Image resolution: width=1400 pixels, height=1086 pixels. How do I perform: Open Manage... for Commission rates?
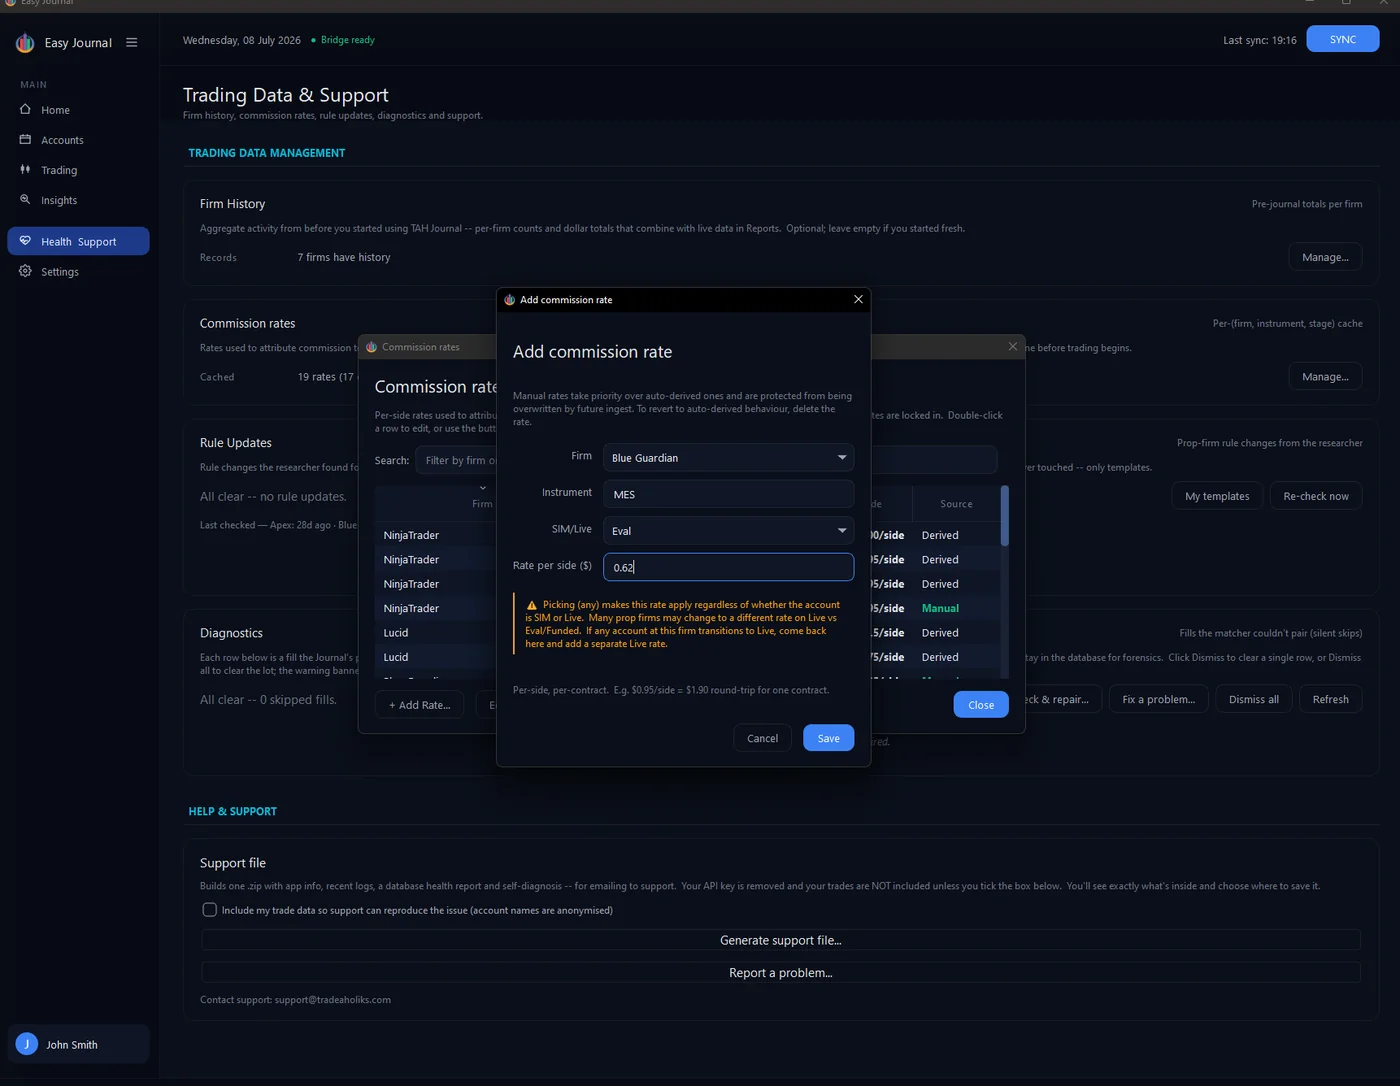click(1325, 377)
